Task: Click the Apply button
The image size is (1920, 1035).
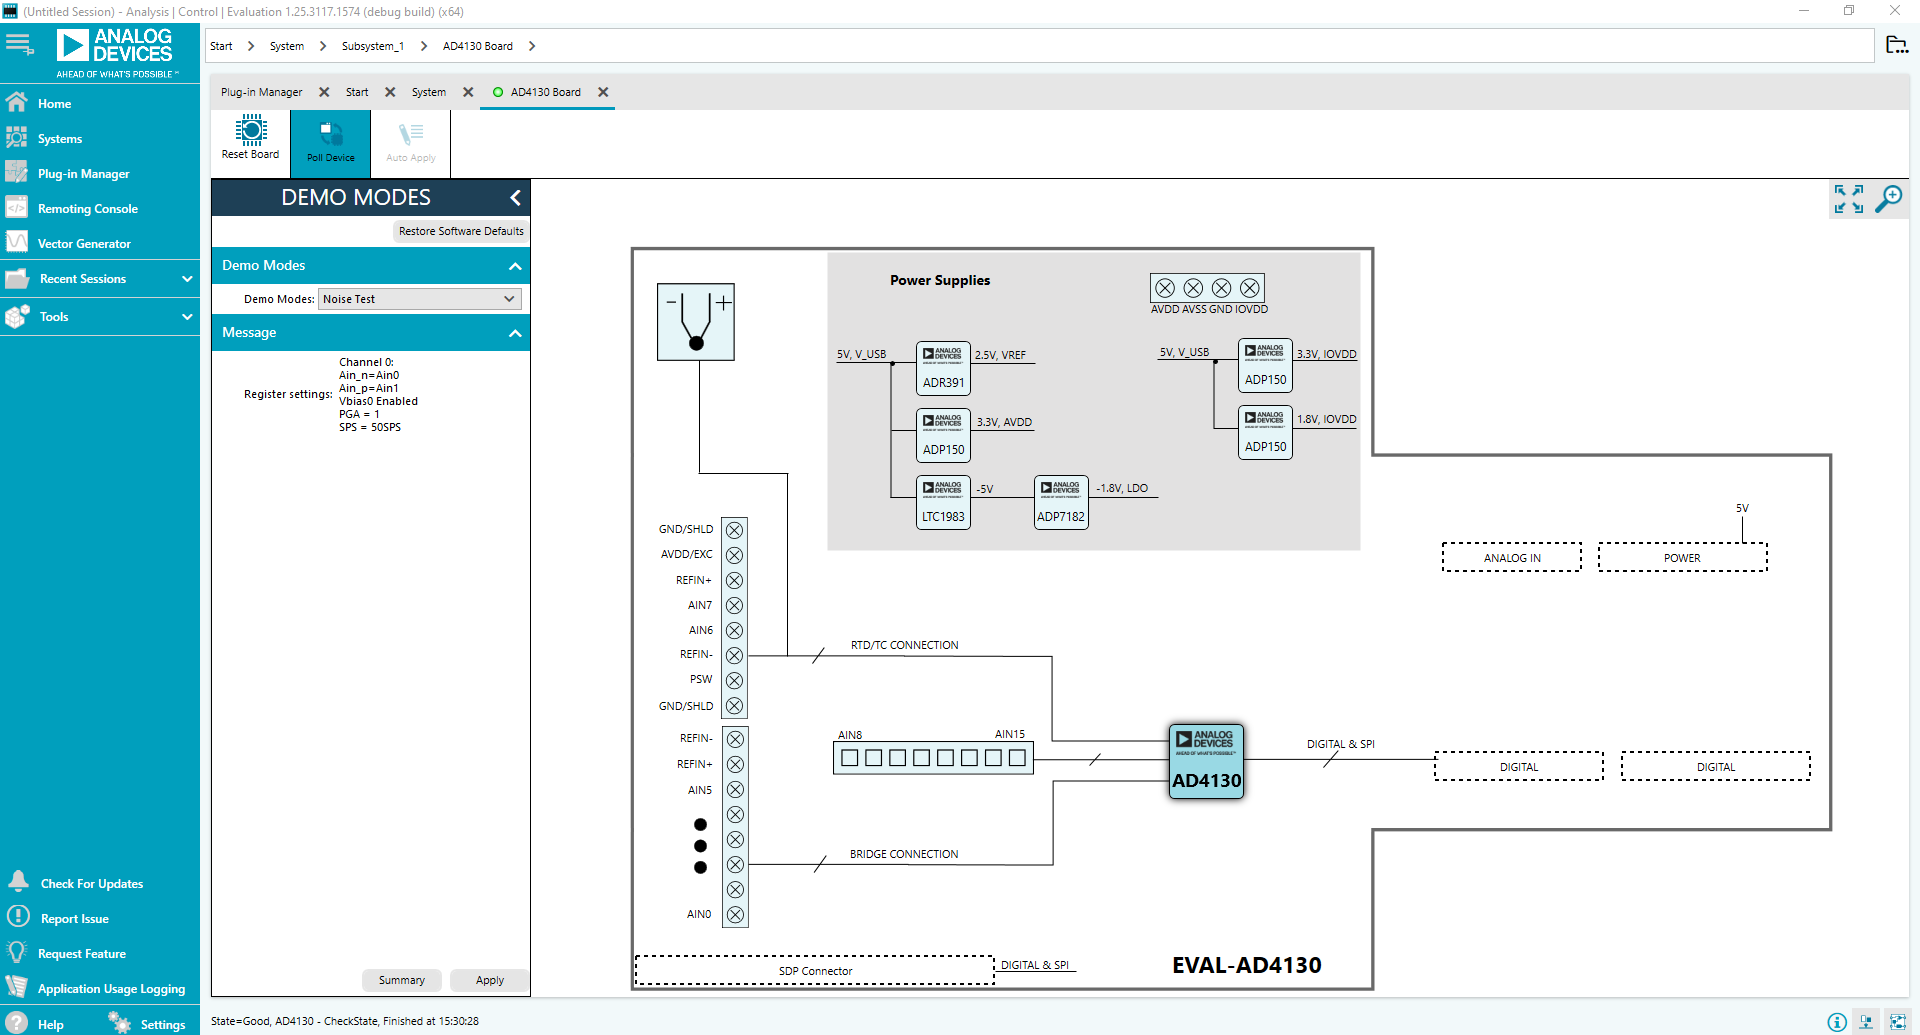Action: [490, 980]
